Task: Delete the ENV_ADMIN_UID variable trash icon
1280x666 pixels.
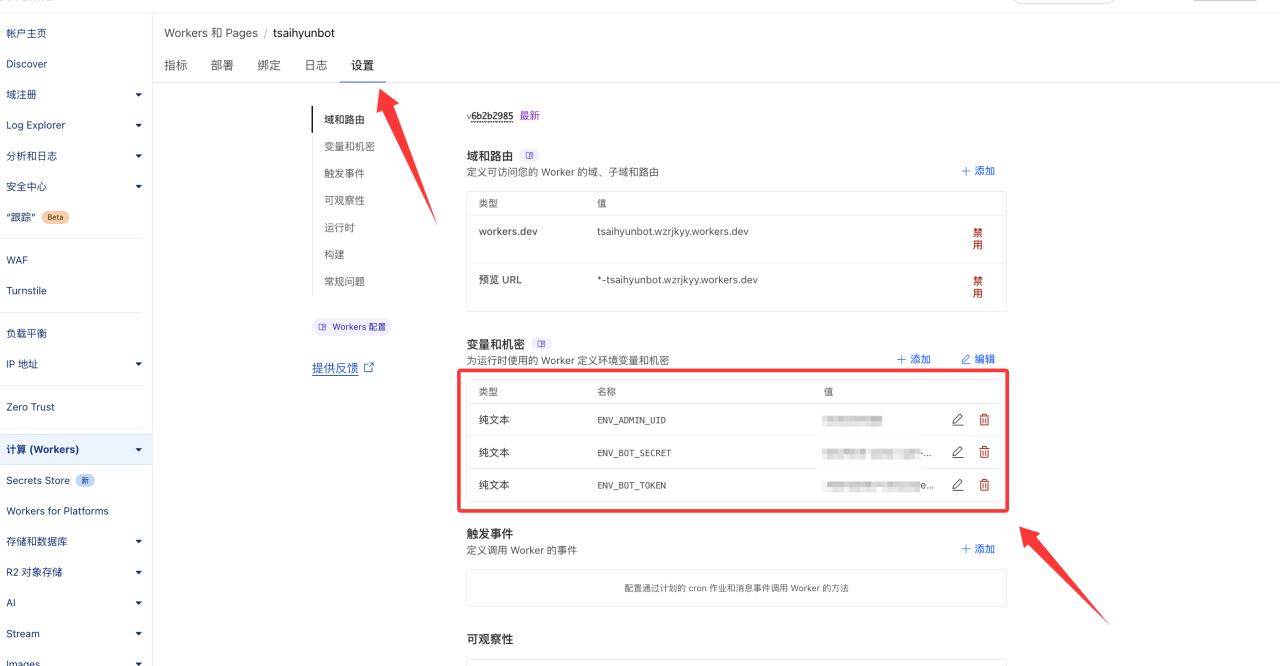Action: [x=984, y=420]
